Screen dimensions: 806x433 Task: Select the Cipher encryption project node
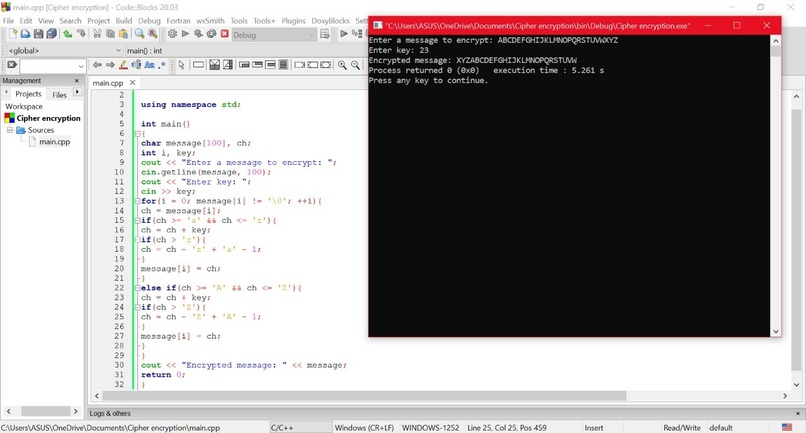pos(48,118)
